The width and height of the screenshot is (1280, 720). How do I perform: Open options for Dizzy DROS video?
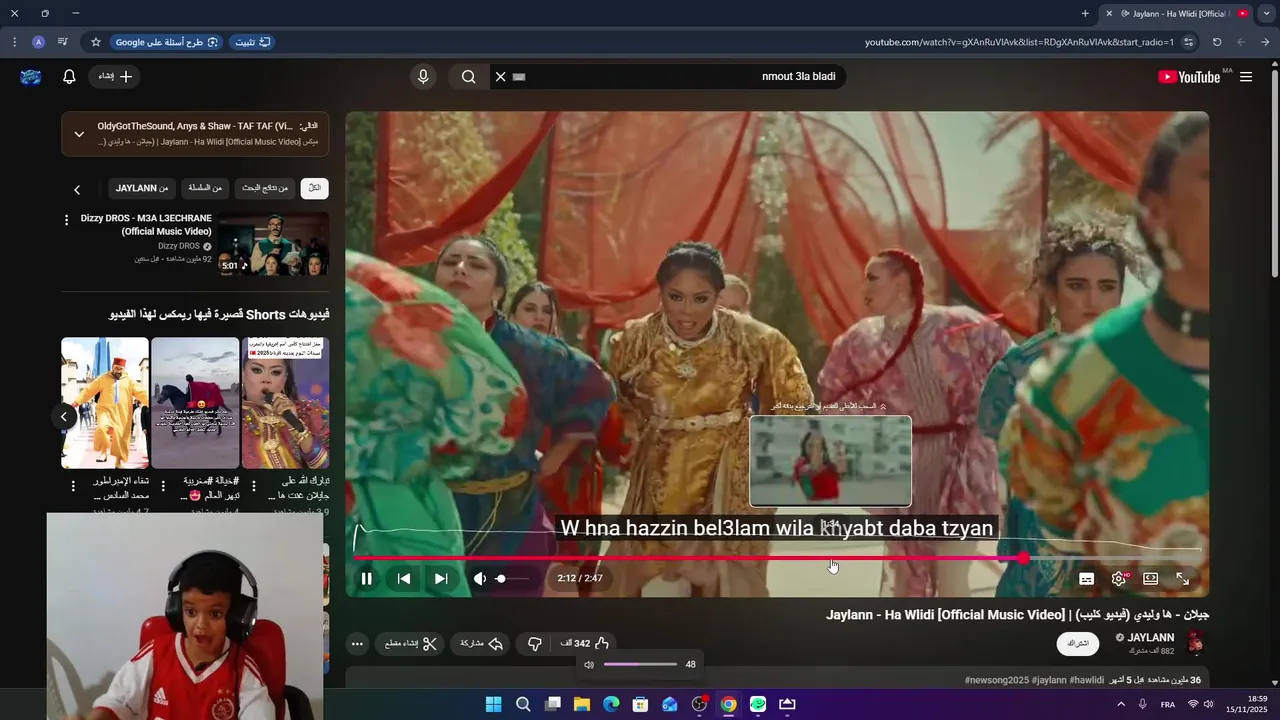pos(67,220)
